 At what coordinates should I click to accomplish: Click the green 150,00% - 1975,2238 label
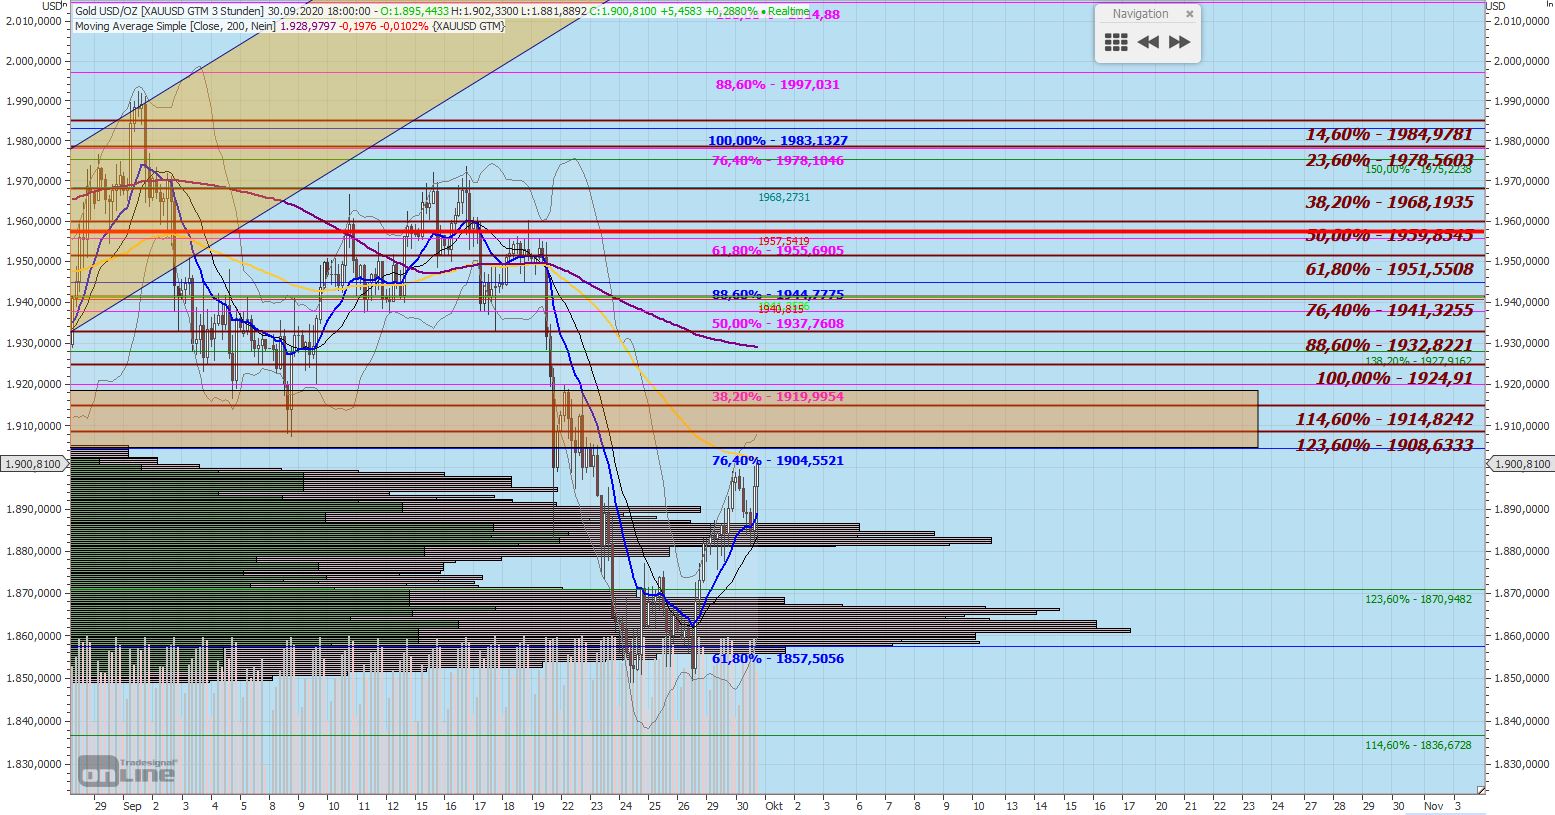(x=1418, y=169)
